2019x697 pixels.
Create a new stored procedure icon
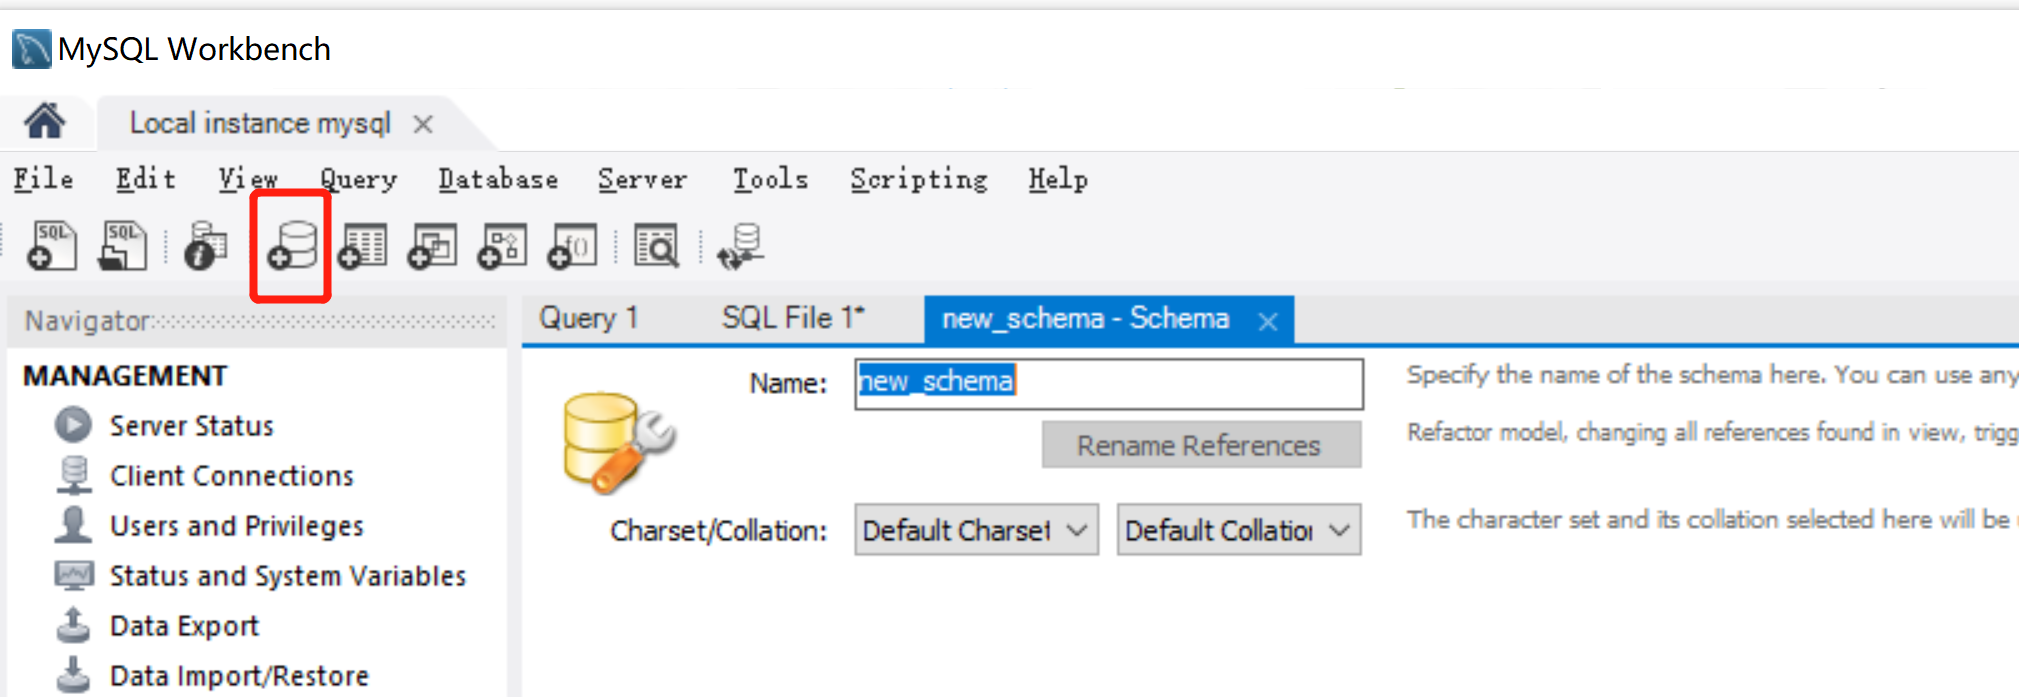(502, 246)
